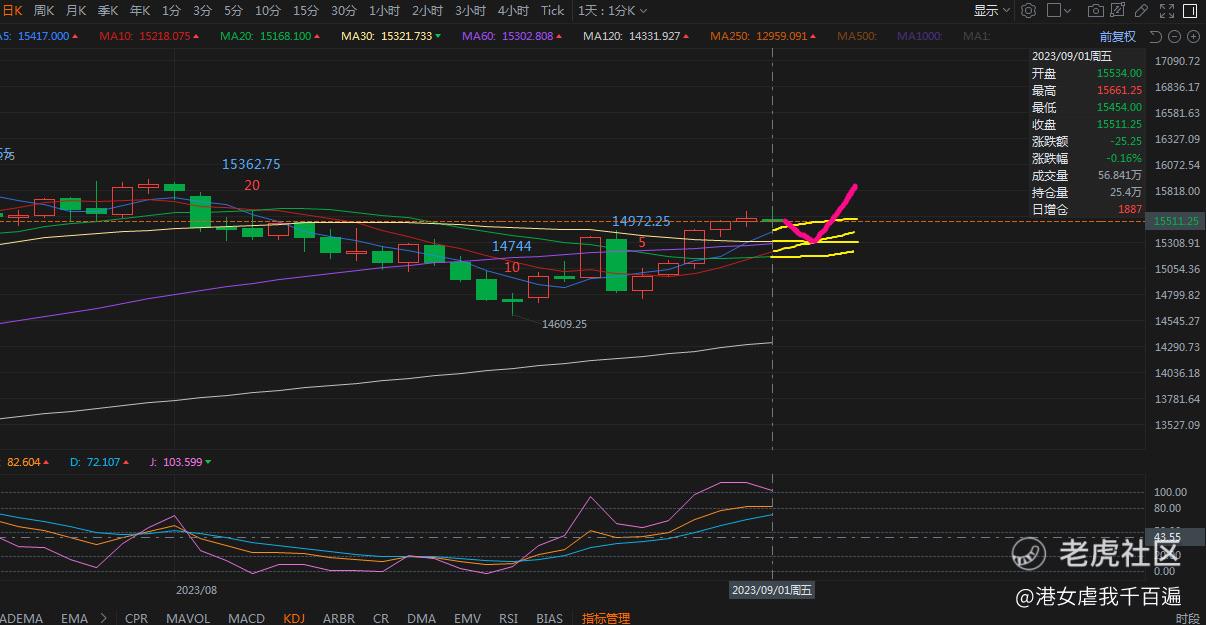Screen dimensions: 1206x625
Task: Switch to 季K quarterly candlestick
Action: pos(108,10)
